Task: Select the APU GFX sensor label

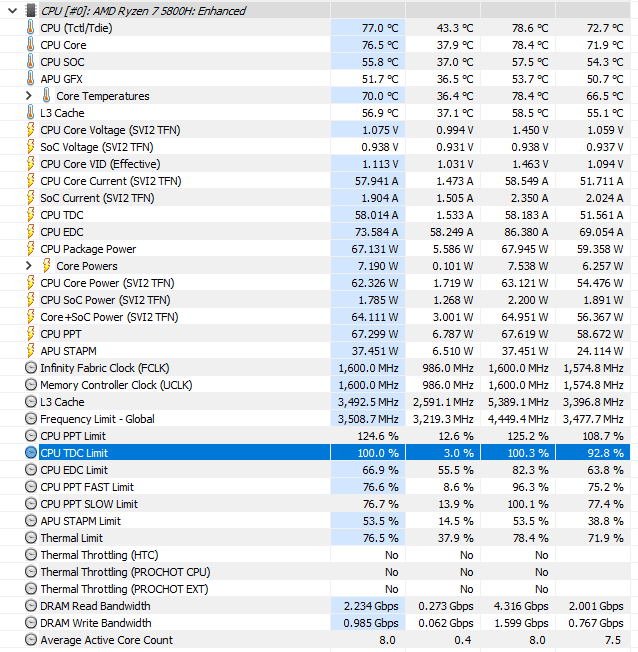Action: click(x=61, y=79)
